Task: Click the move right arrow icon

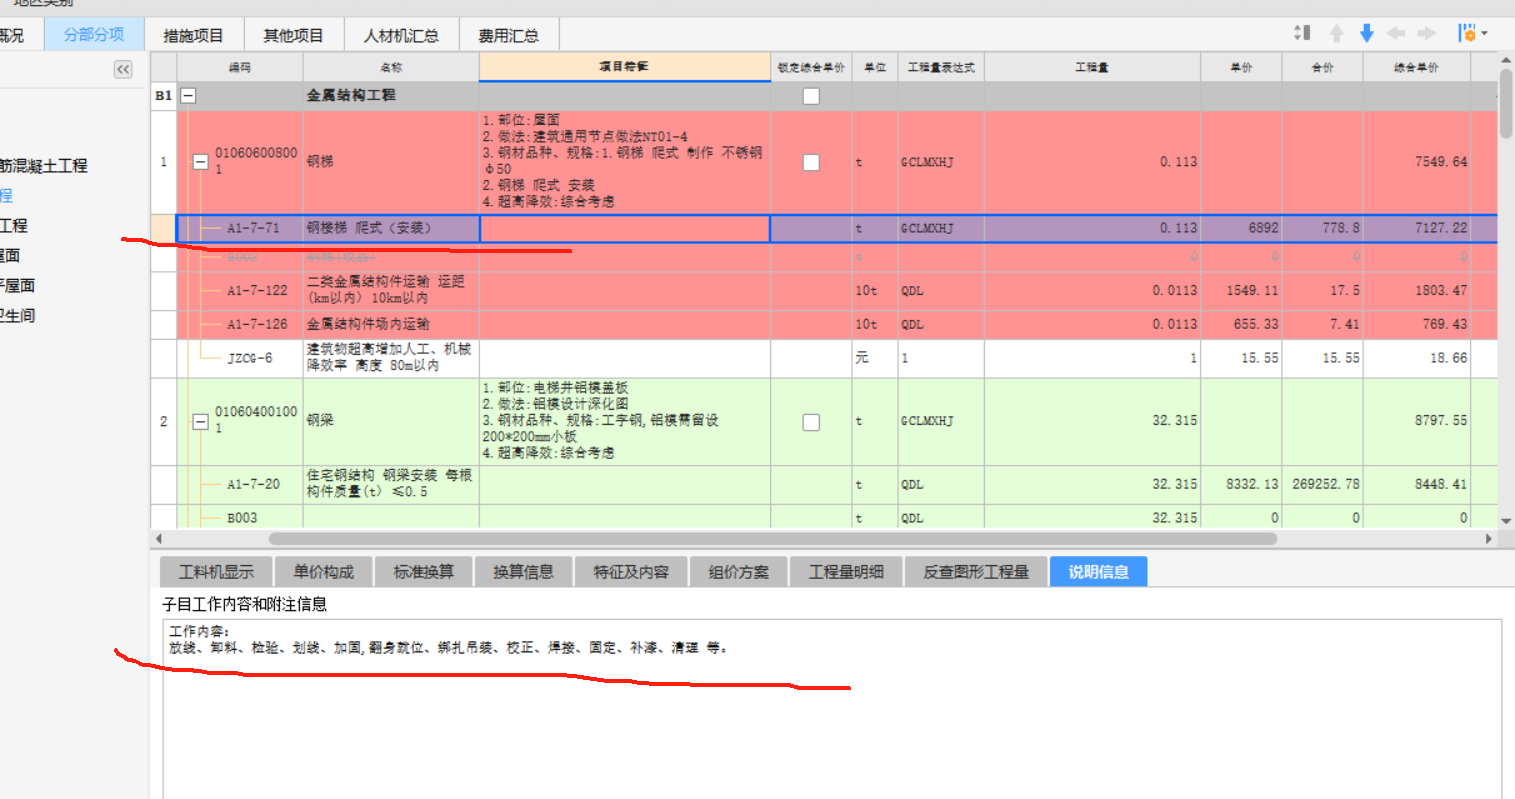Action: (1427, 33)
